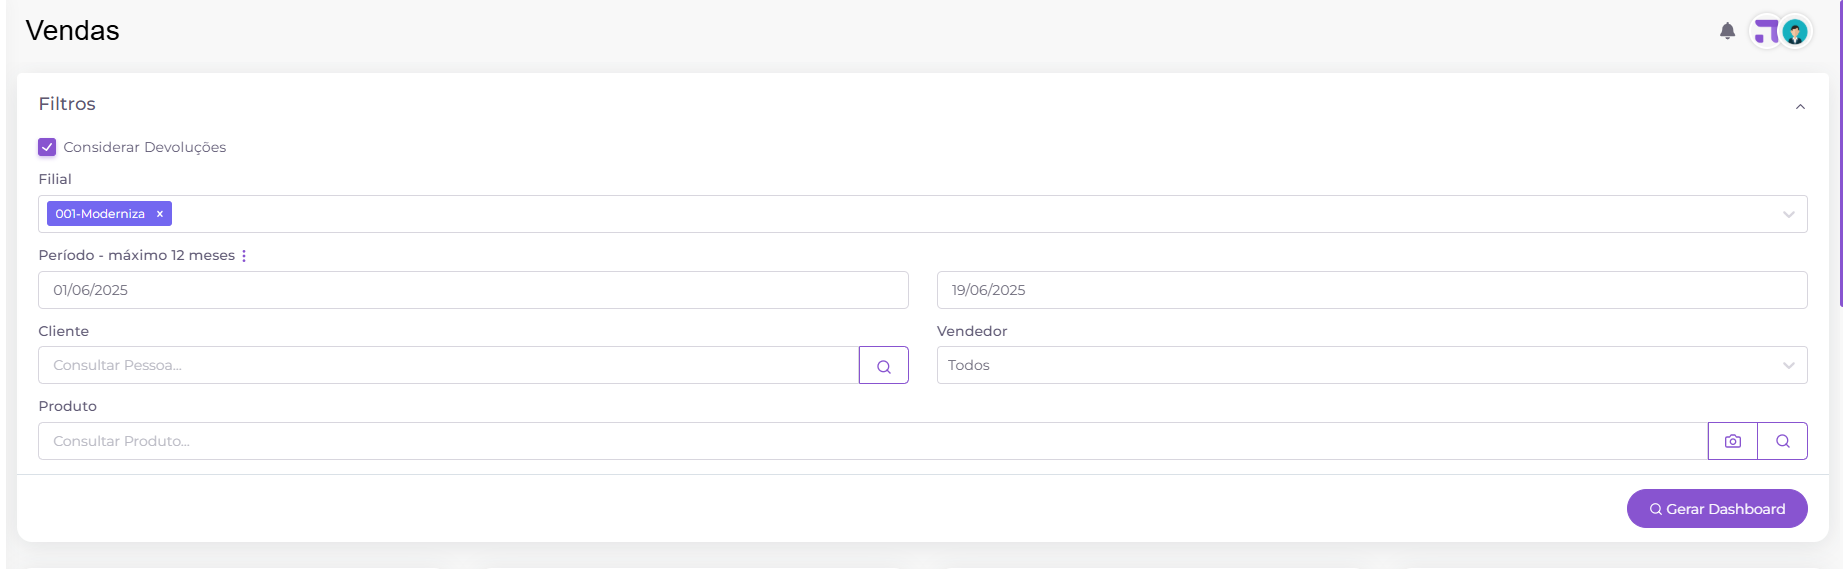
Task: Click the Cliente search magnifier icon
Action: [884, 366]
